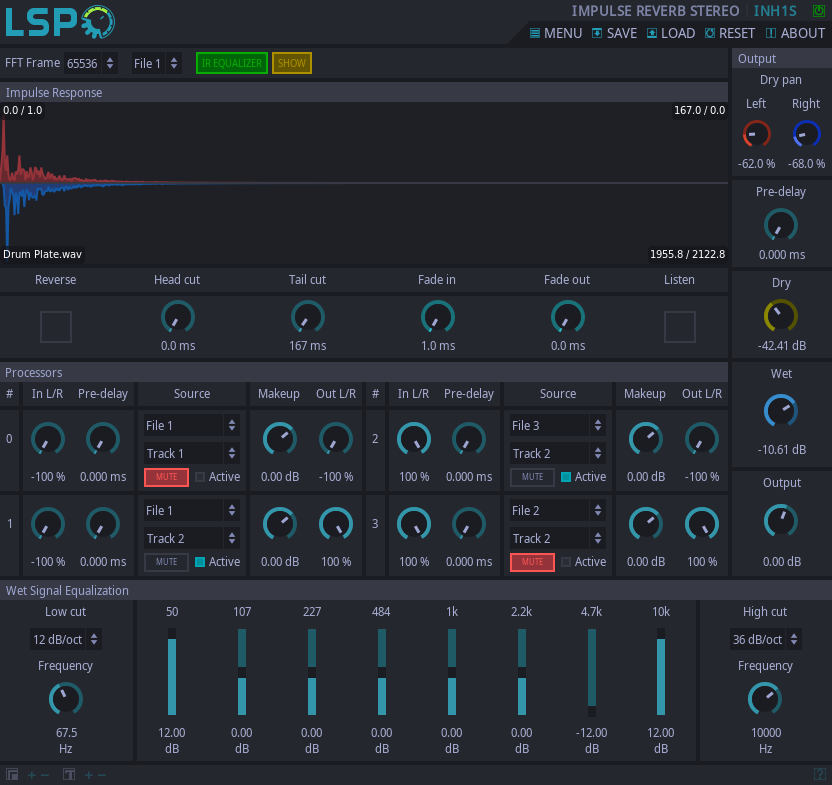Viewport: 832px width, 785px height.
Task: Click the green power icon beside INH1S
Action: point(819,11)
